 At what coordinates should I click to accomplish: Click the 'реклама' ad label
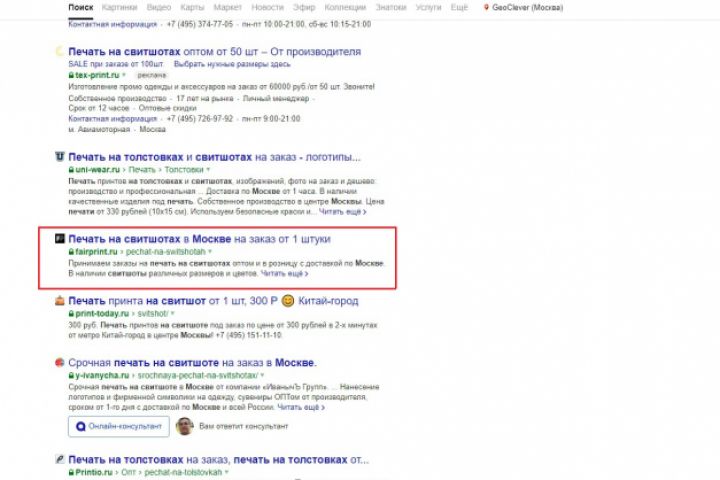(152, 75)
